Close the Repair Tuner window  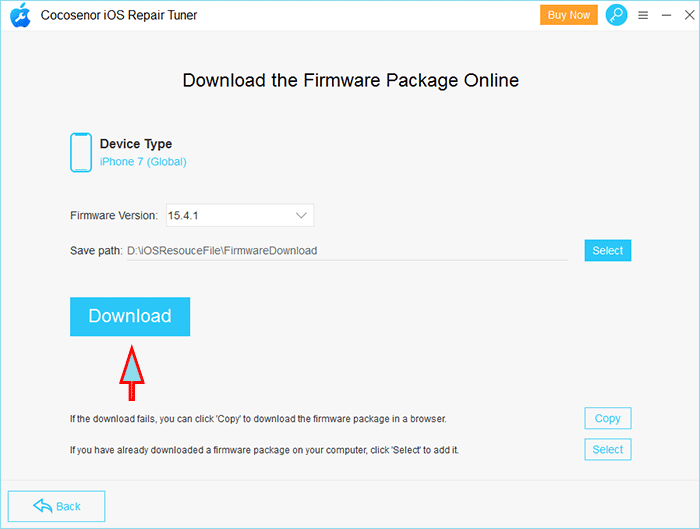pyautogui.click(x=689, y=15)
